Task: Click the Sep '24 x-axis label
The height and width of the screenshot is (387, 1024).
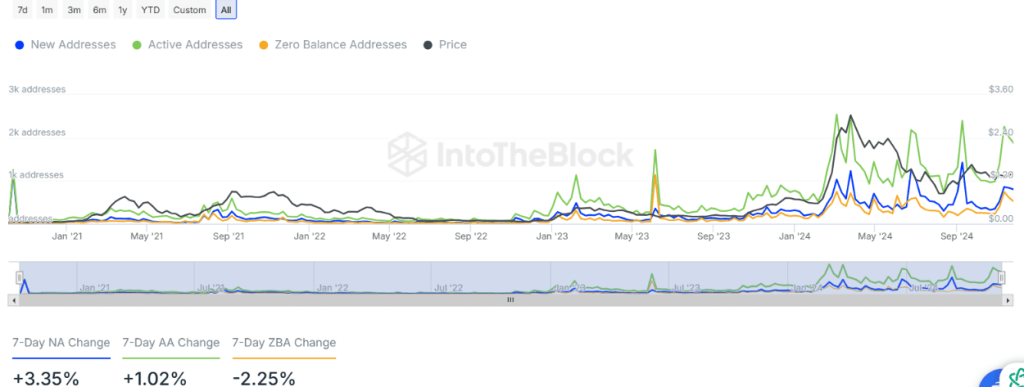Action: pos(957,237)
